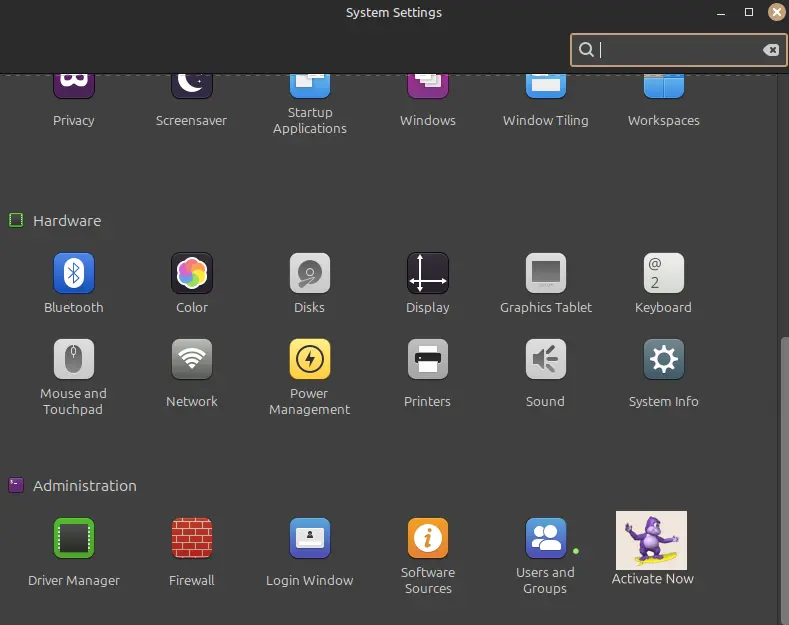Open Bluetooth settings

click(x=73, y=273)
